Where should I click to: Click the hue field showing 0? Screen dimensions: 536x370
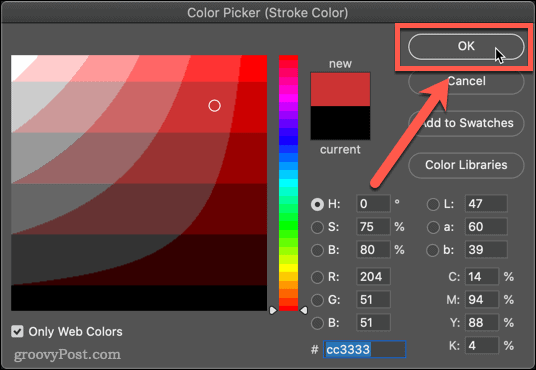(373, 204)
